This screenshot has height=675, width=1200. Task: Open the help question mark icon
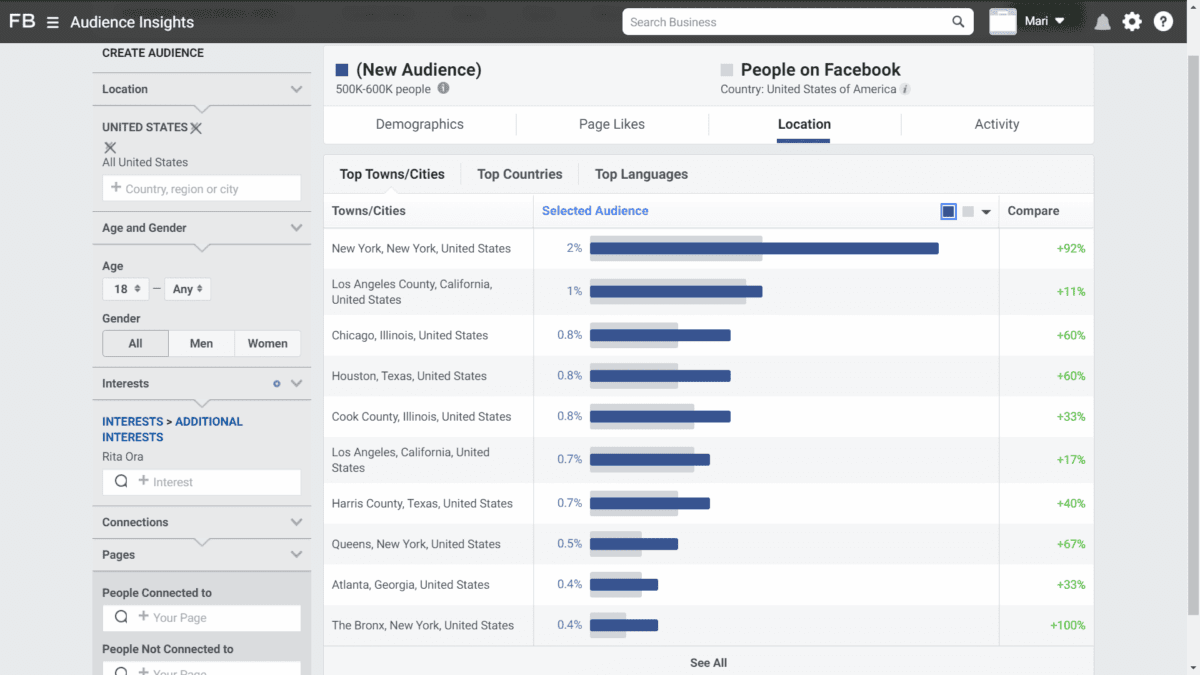[1163, 21]
